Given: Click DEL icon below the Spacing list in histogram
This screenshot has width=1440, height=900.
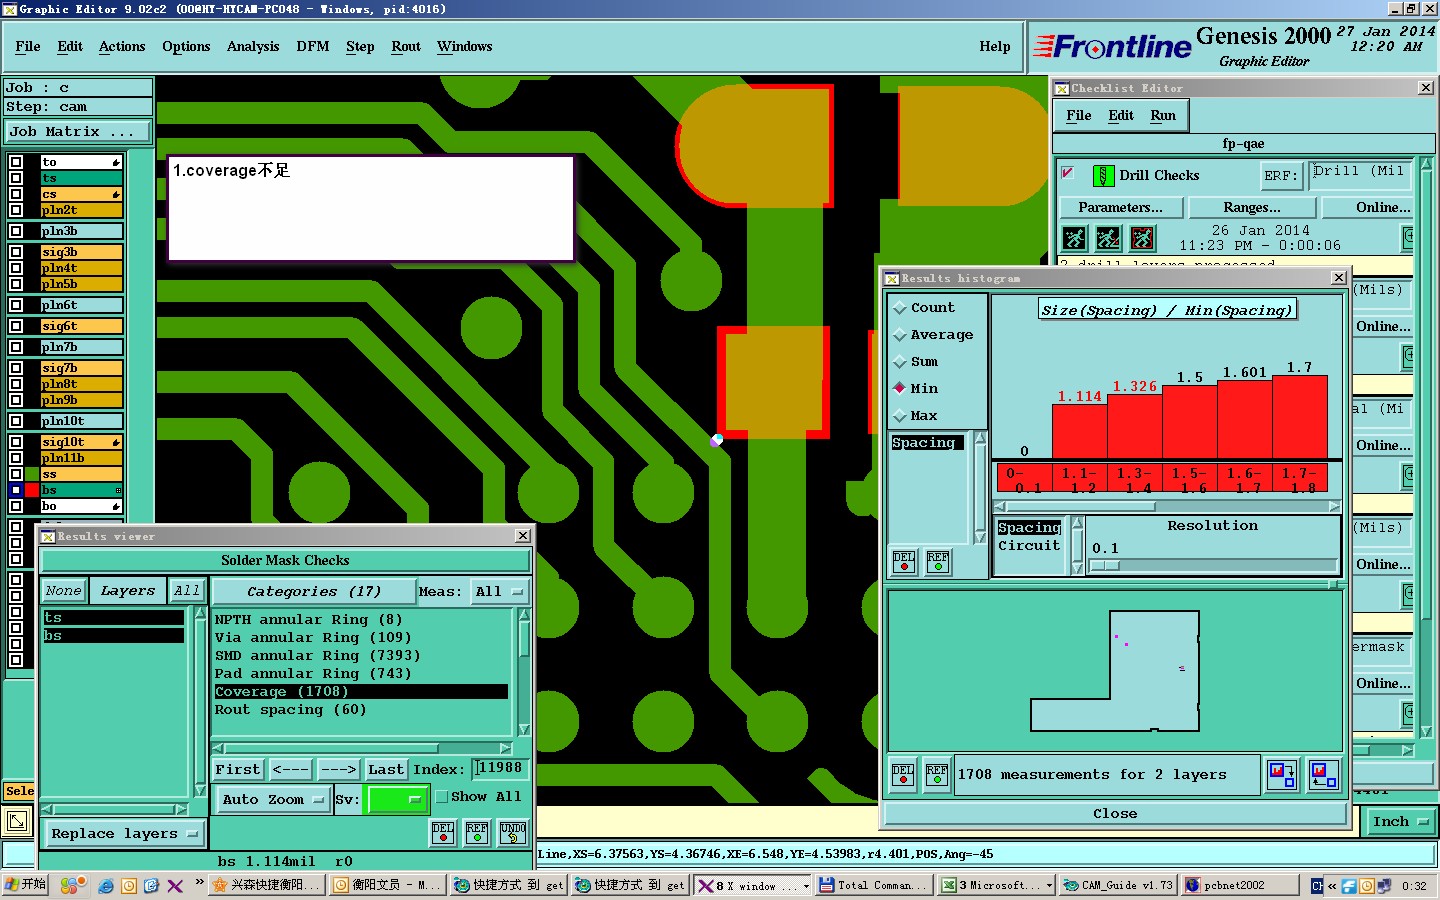Looking at the screenshot, I should coord(904,562).
